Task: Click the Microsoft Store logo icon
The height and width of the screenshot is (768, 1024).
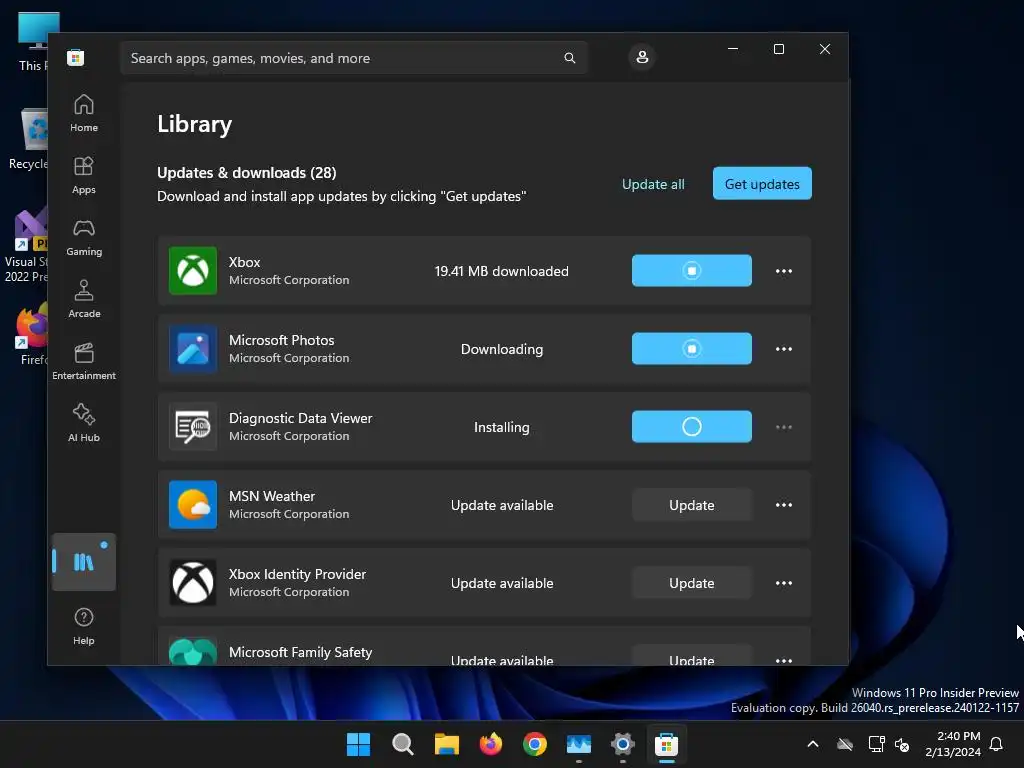Action: tap(76, 58)
